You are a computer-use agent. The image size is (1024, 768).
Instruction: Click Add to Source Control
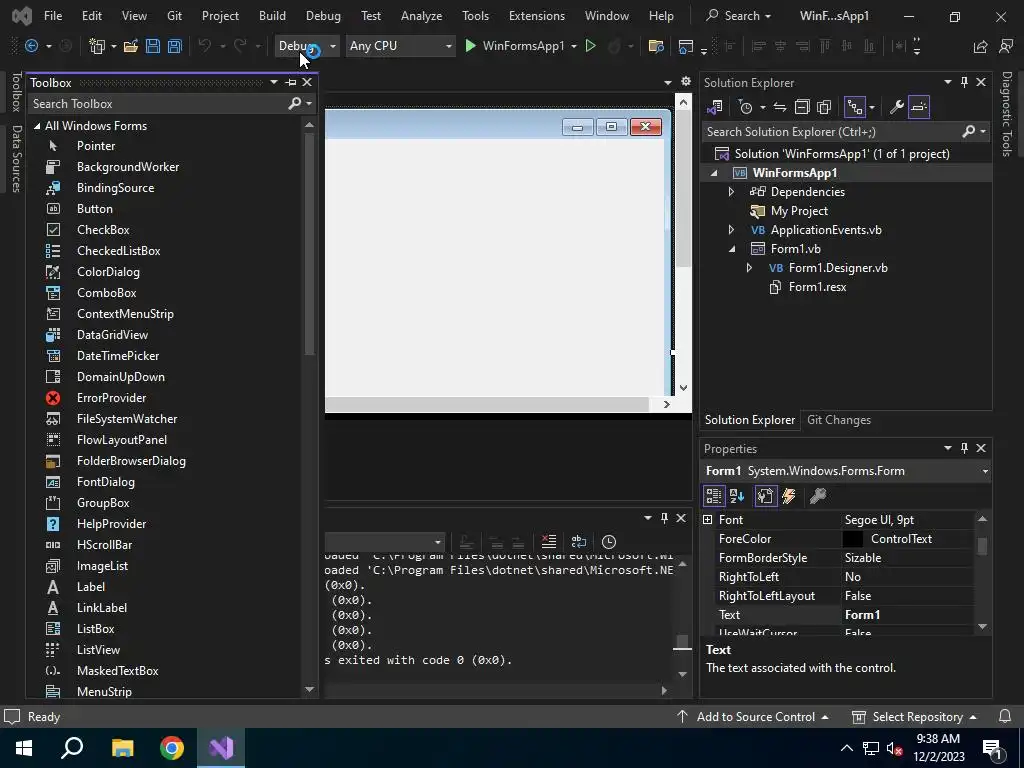[x=755, y=716]
